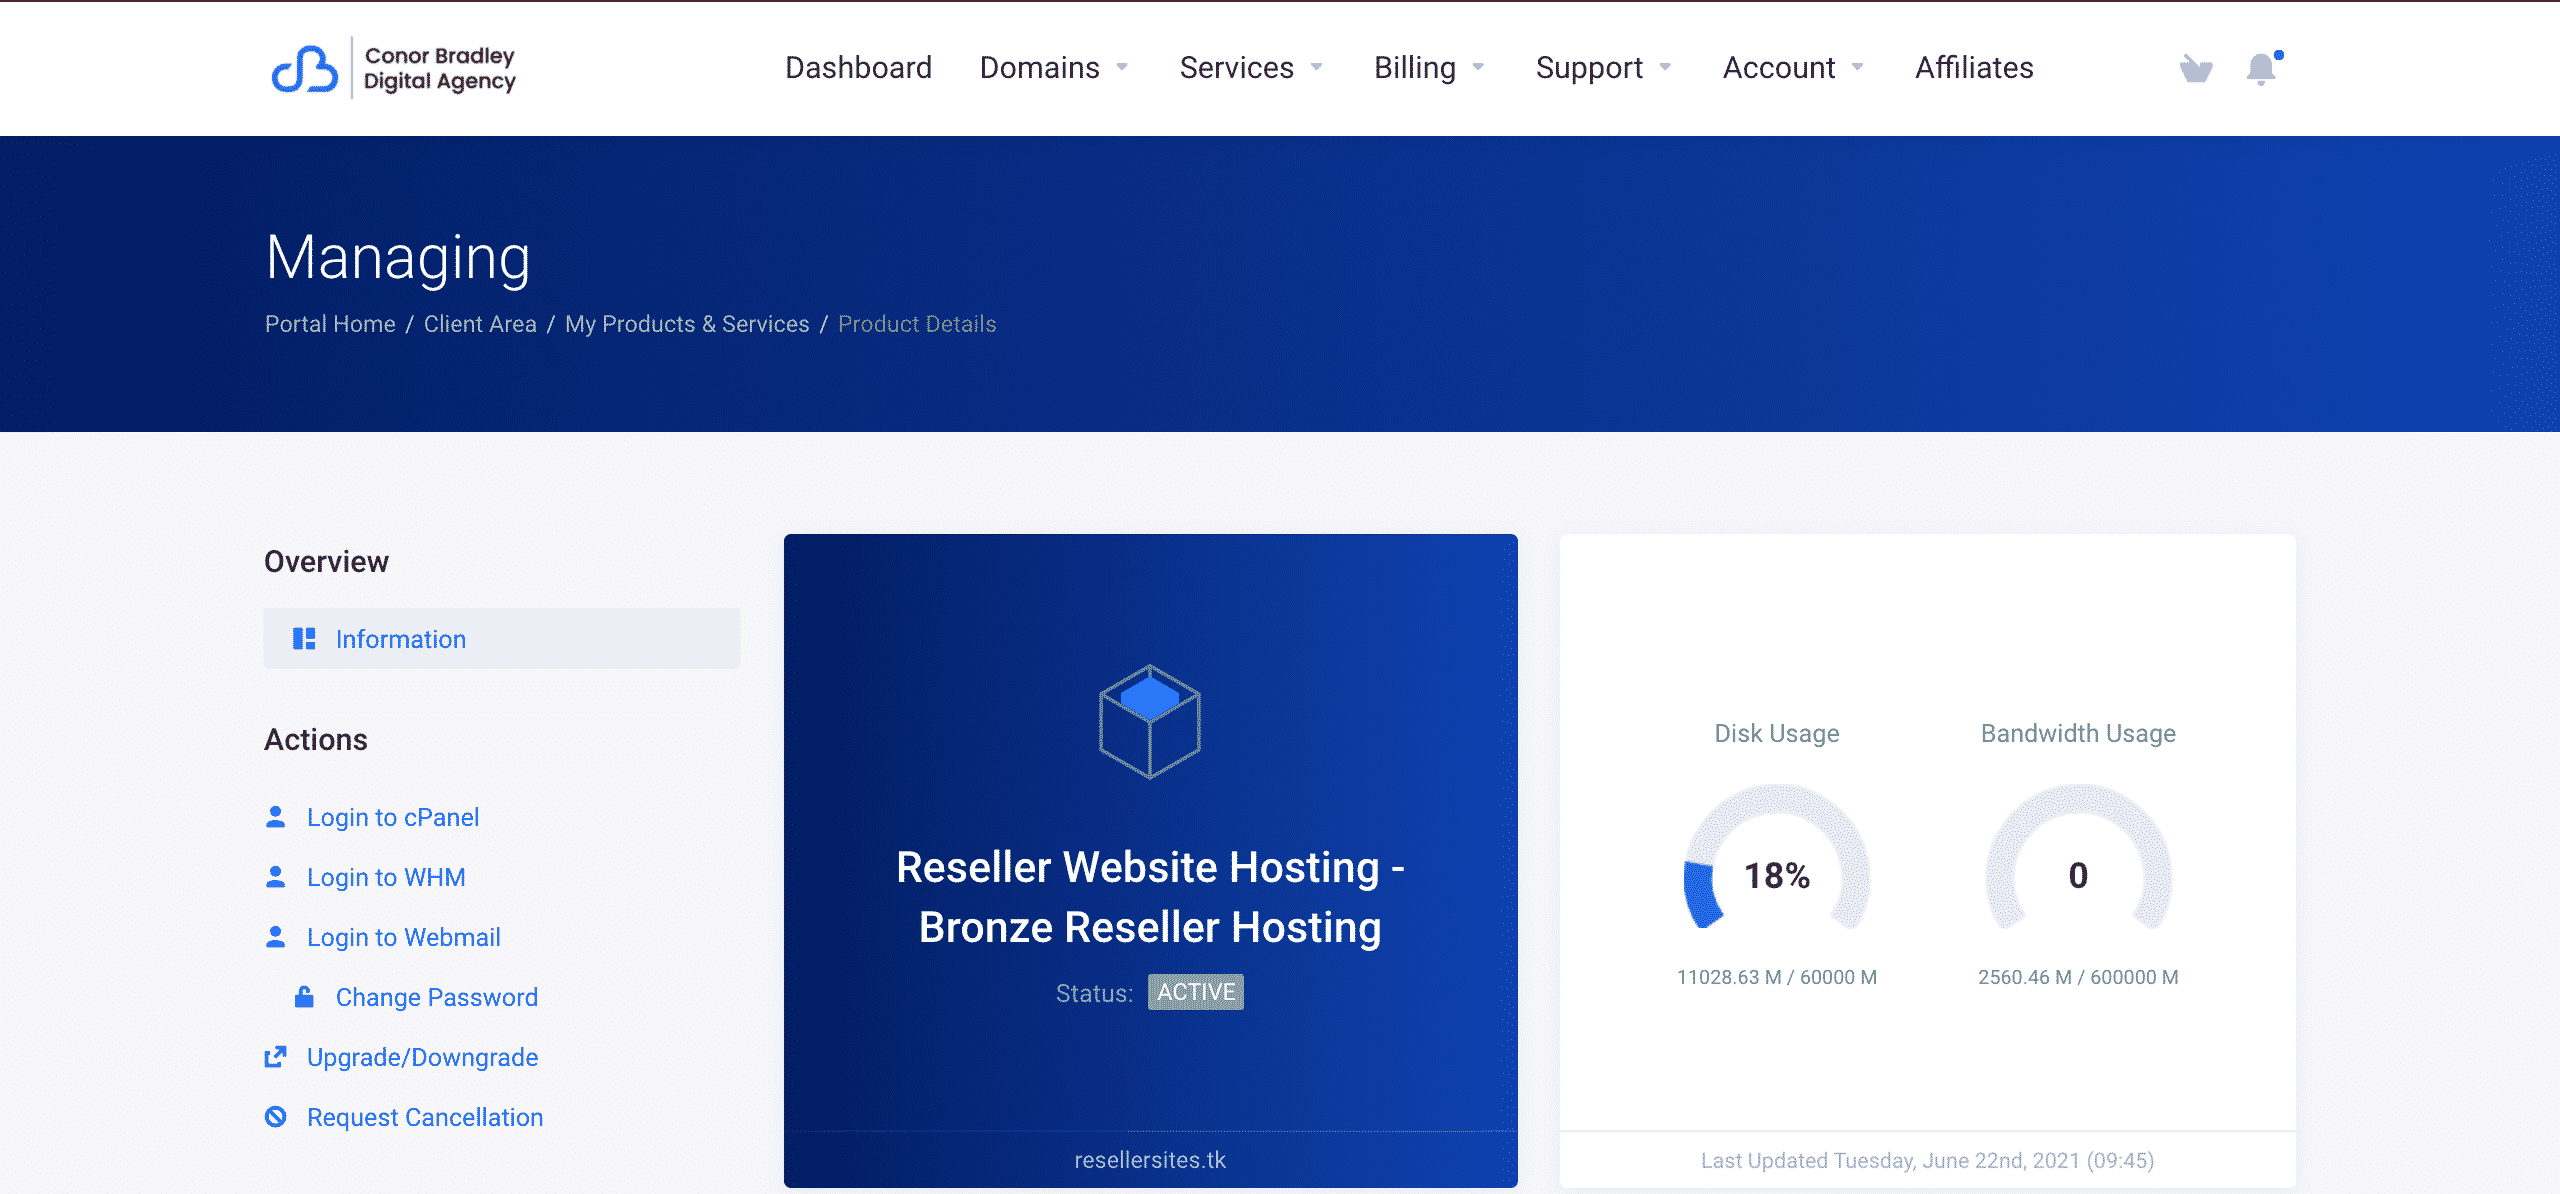Click the Conor Bradley Digital Agency logo
The width and height of the screenshot is (2560, 1194).
(394, 68)
